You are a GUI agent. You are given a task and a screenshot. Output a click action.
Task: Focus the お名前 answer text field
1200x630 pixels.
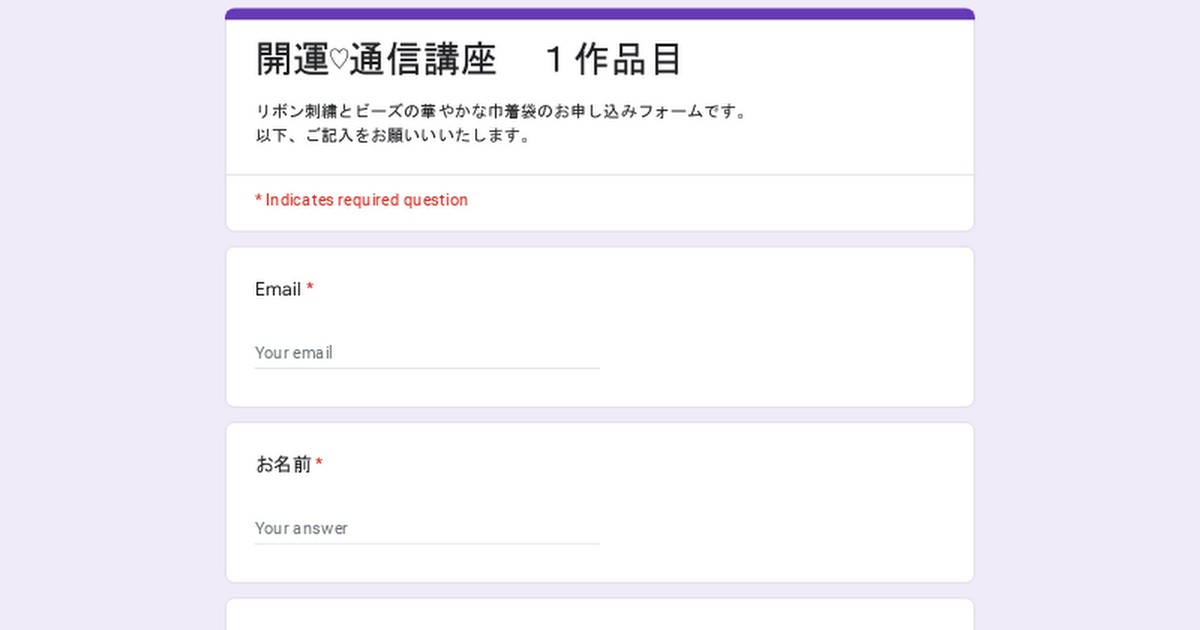[x=426, y=528]
